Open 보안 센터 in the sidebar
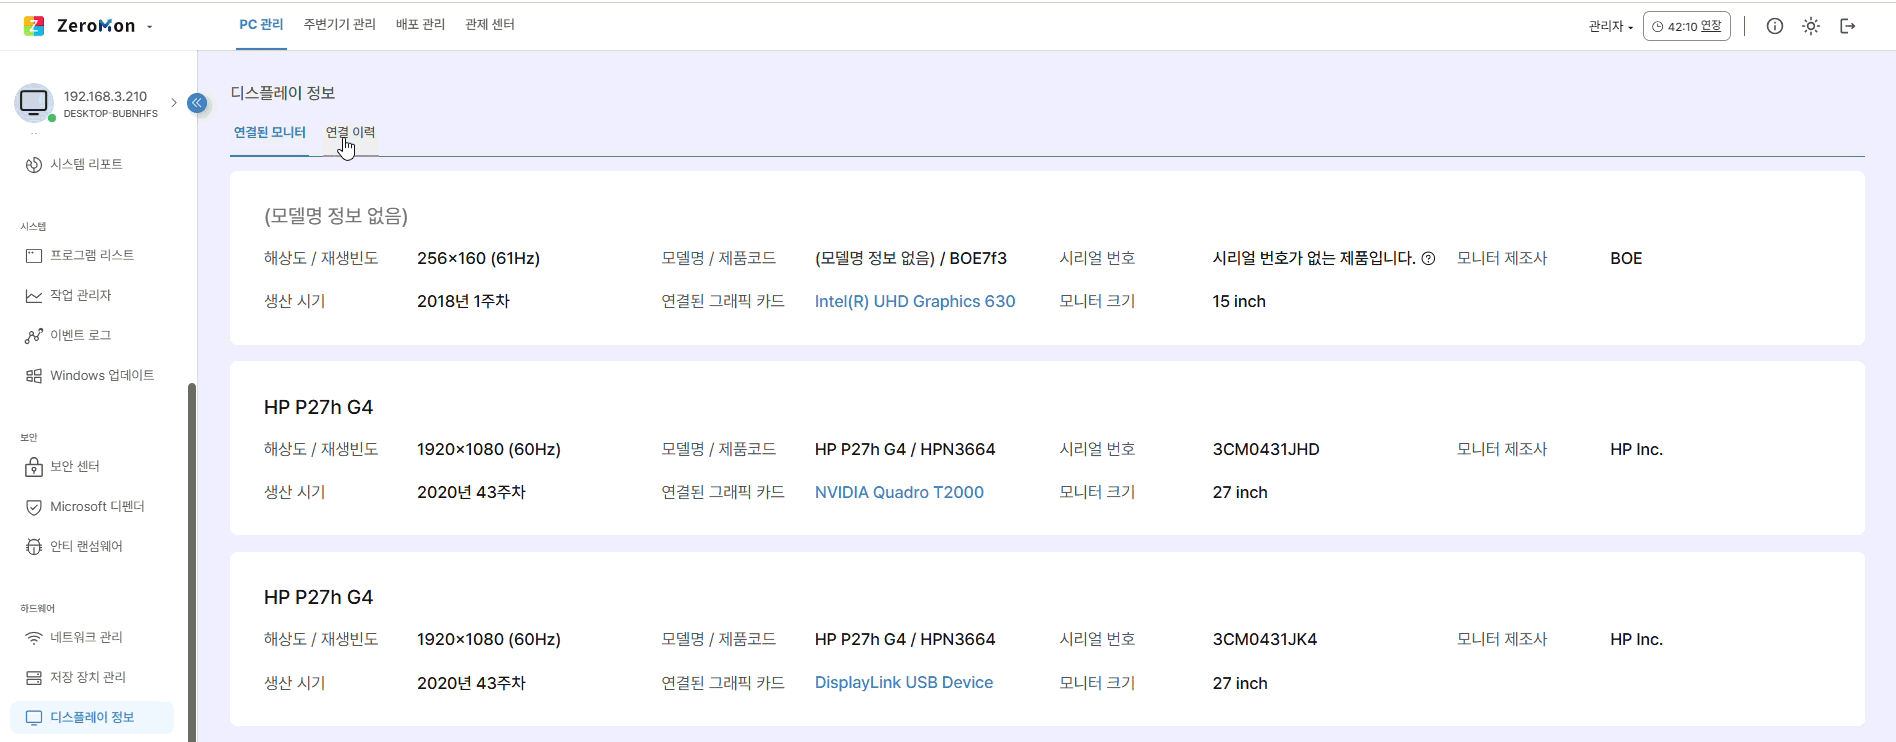Viewport: 1896px width, 742px height. [x=74, y=466]
